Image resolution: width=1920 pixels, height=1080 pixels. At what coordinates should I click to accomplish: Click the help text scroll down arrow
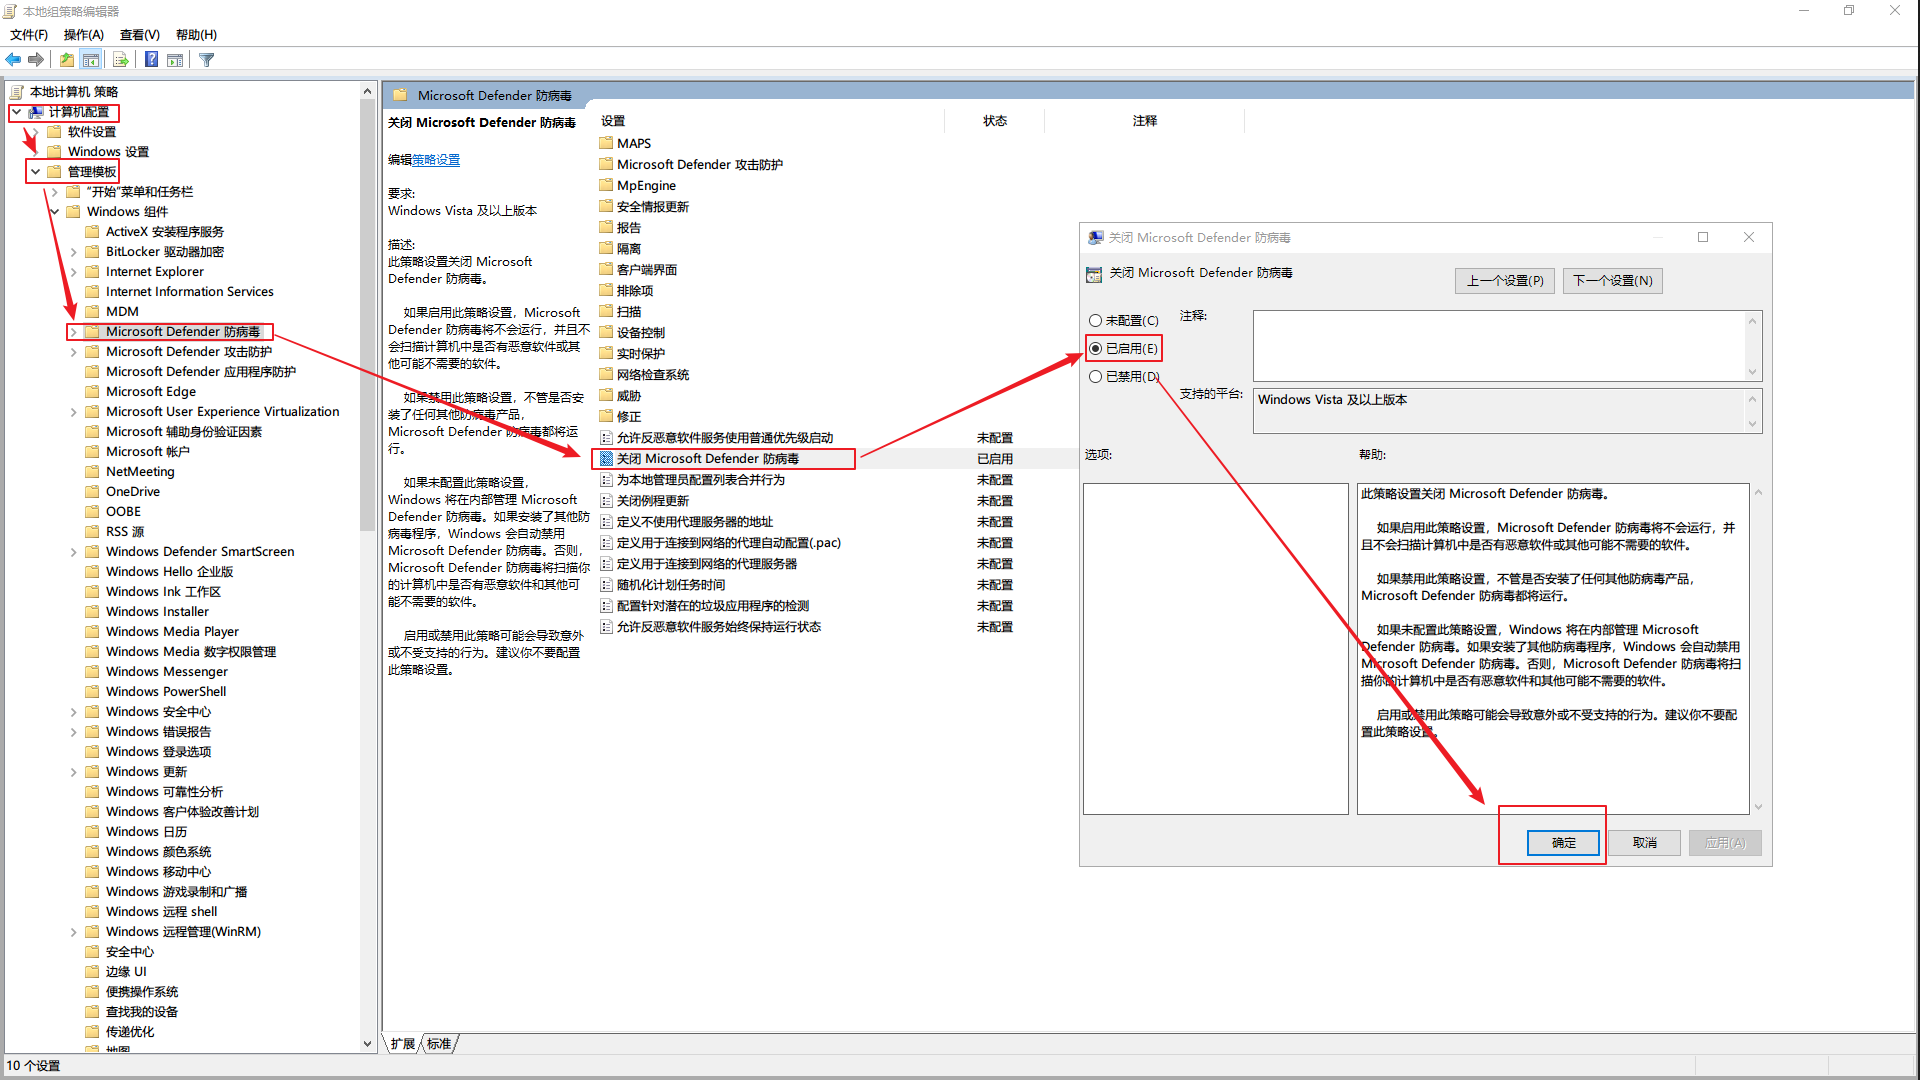coord(1758,807)
